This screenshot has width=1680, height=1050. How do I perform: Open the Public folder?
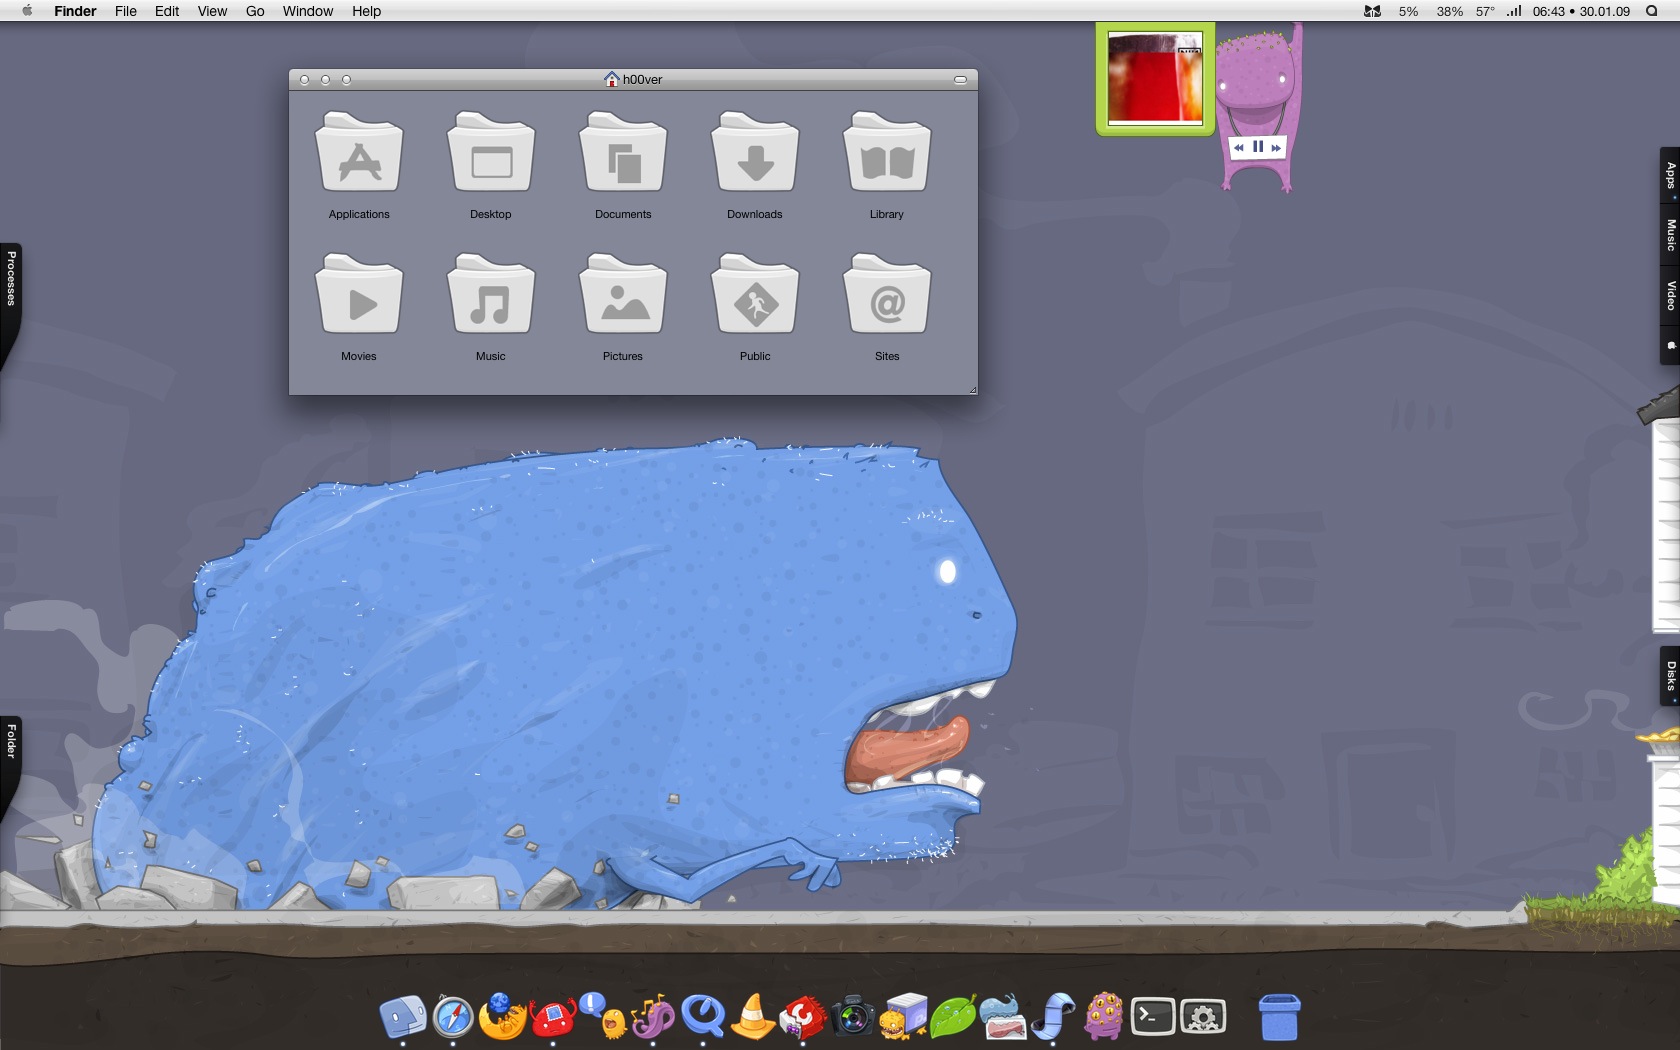[x=755, y=295]
